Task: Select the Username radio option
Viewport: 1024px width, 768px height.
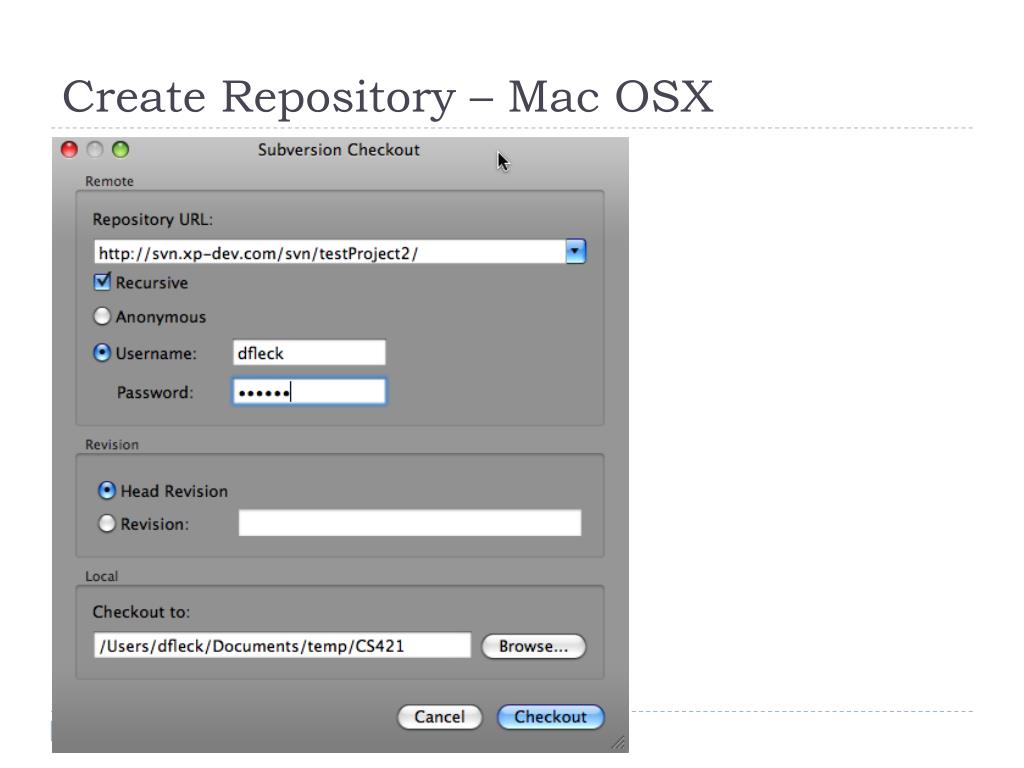Action: 102,353
